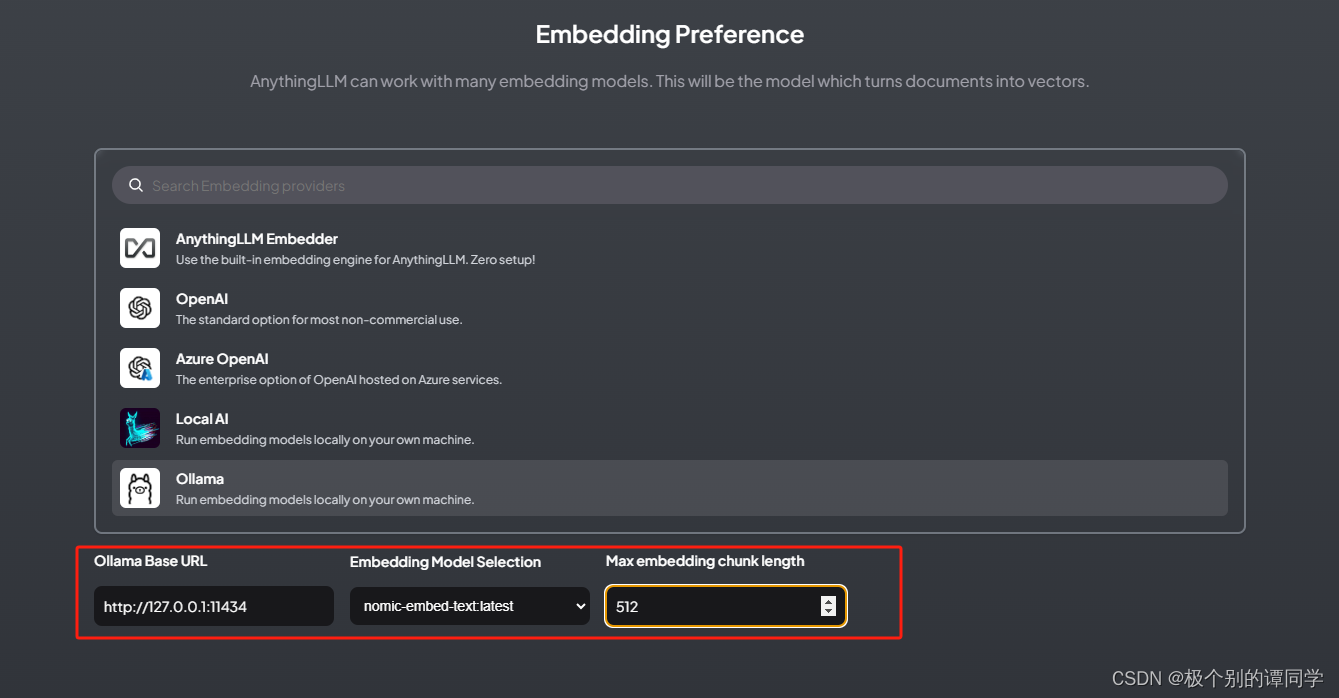The height and width of the screenshot is (698, 1339).
Task: Choose OpenAI provider name
Action: coord(202,299)
